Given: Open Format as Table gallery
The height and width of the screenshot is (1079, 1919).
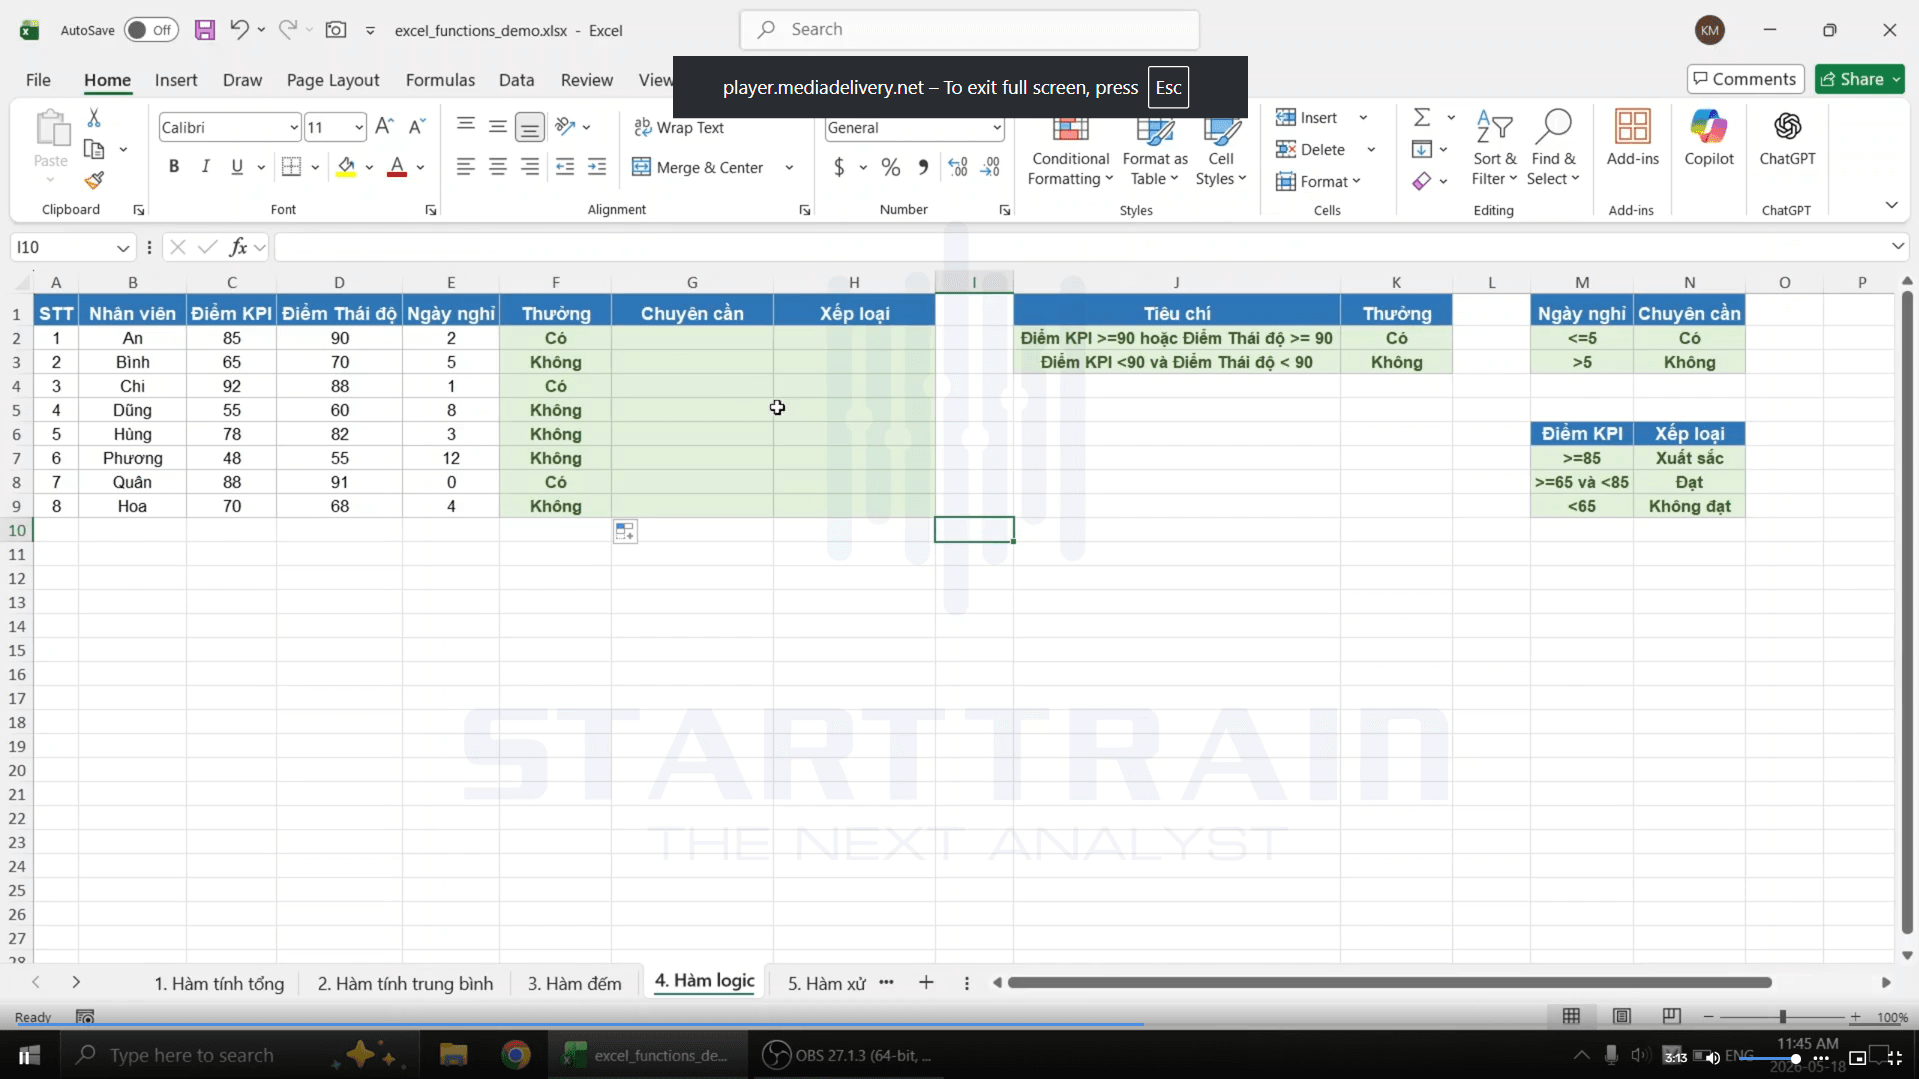Looking at the screenshot, I should click(x=1155, y=150).
